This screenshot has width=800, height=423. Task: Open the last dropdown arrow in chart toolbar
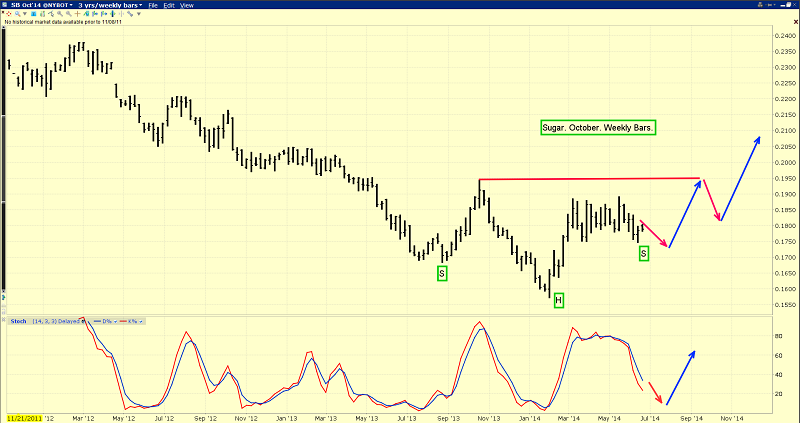coord(139,14)
